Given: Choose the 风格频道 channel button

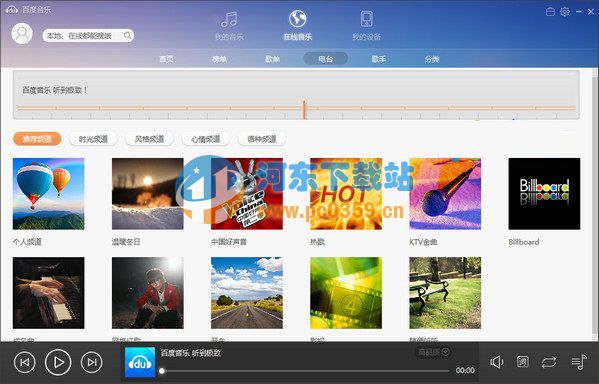Looking at the screenshot, I should (x=149, y=139).
